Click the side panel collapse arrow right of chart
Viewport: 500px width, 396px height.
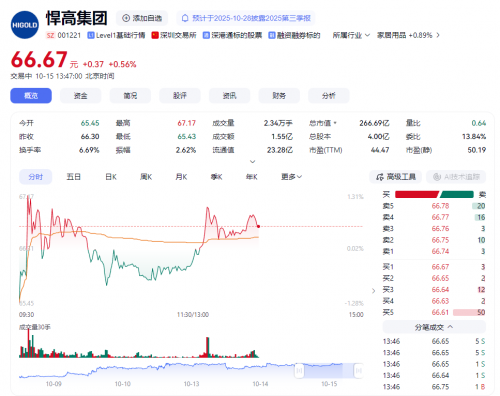click(373, 291)
